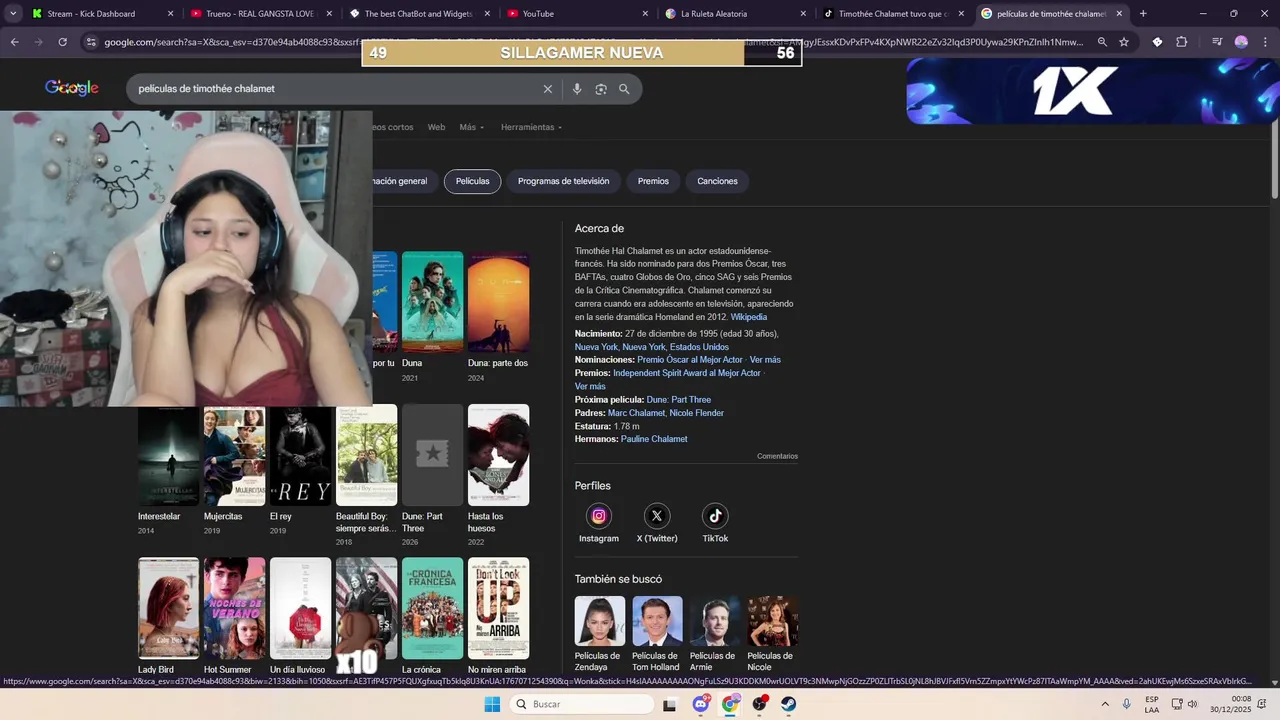Open Discord from the taskbar
Image resolution: width=1280 pixels, height=720 pixels.
coord(701,704)
